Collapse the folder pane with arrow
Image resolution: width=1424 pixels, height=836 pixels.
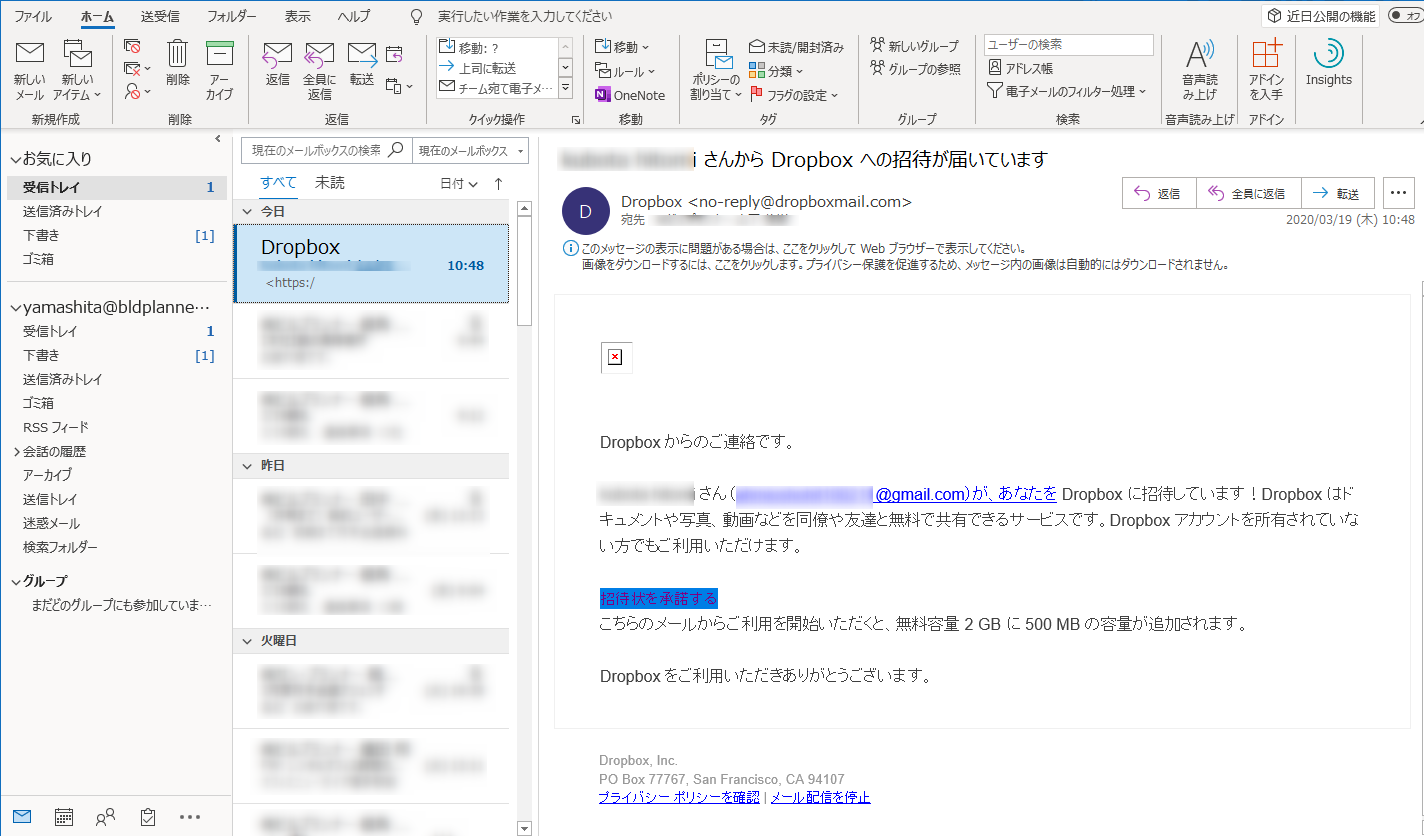[218, 139]
